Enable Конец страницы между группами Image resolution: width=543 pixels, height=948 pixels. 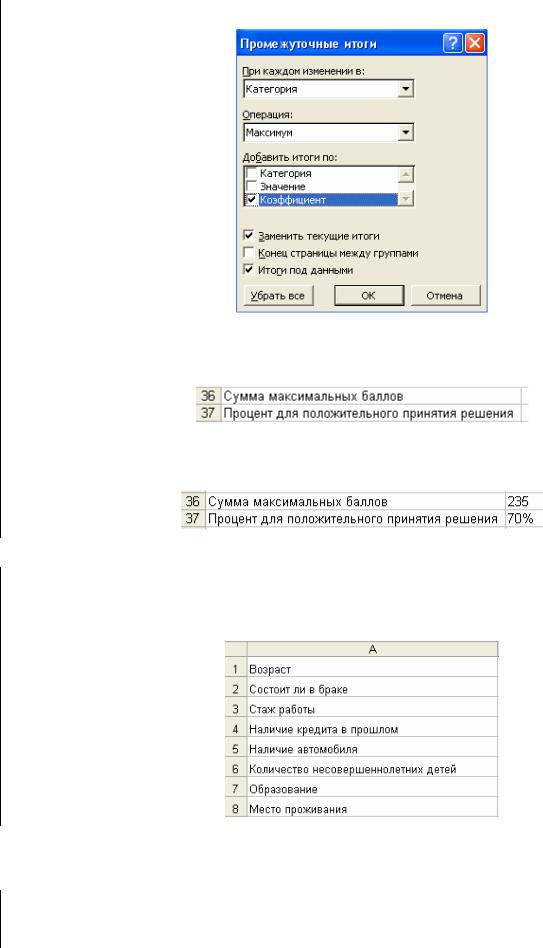[249, 253]
